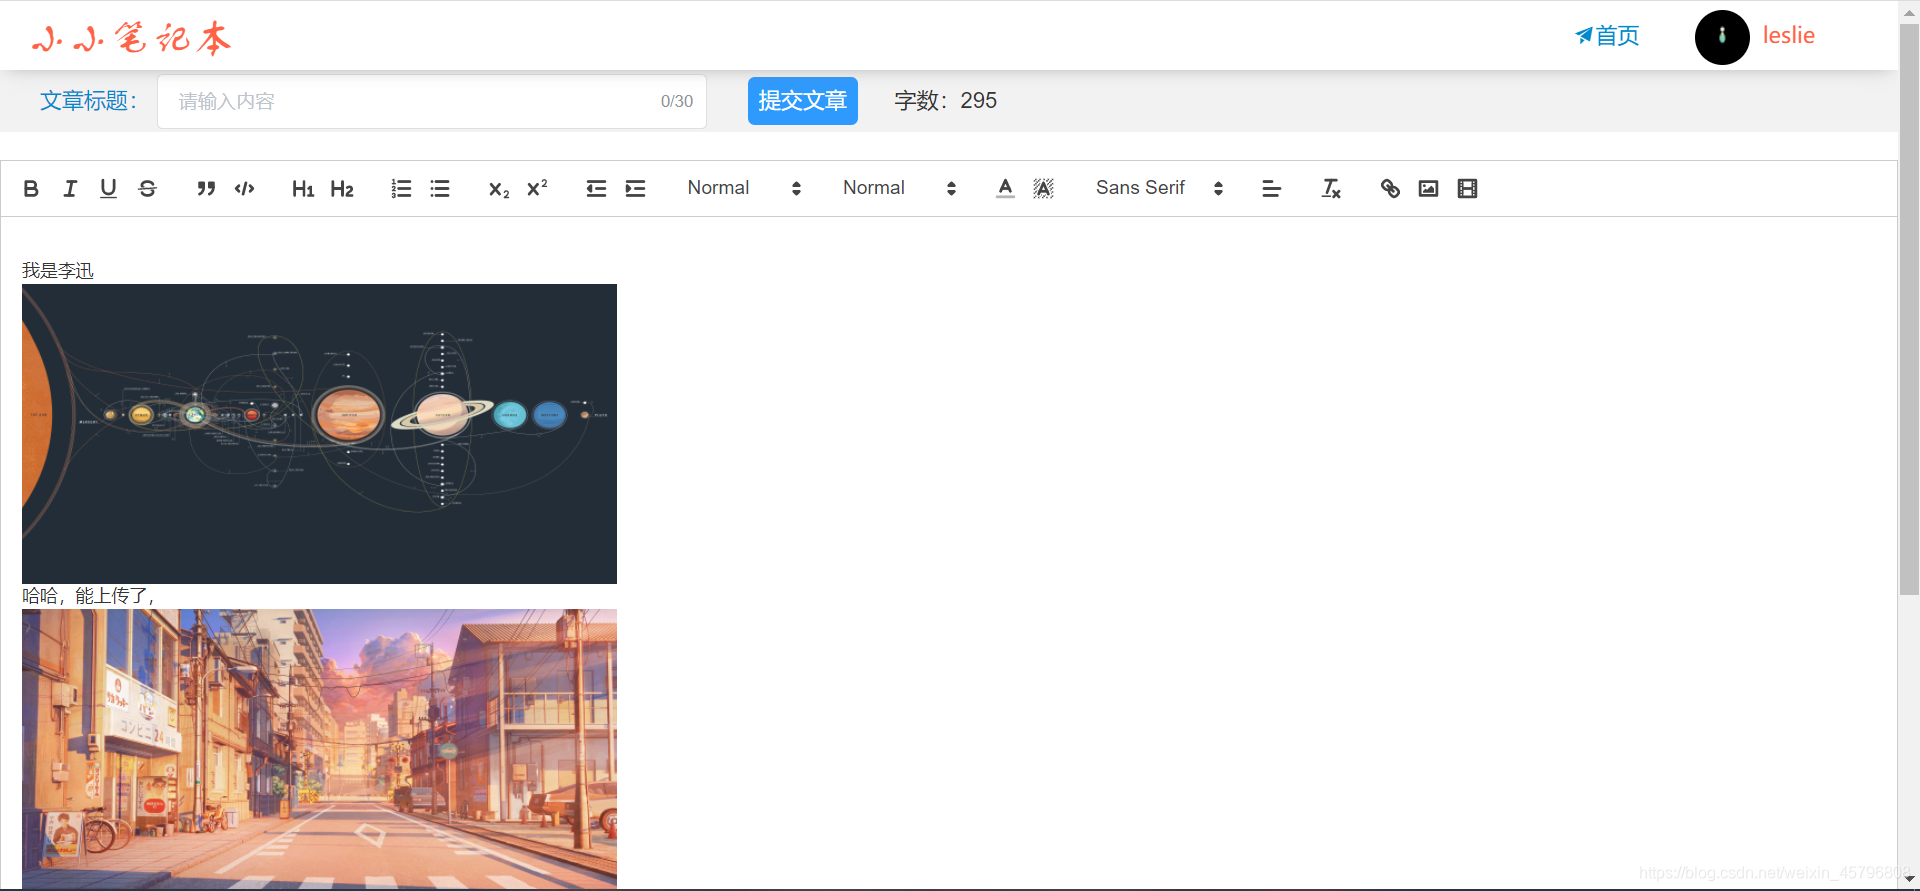
Task: Click the scrollbar down arrow
Action: 1909,880
